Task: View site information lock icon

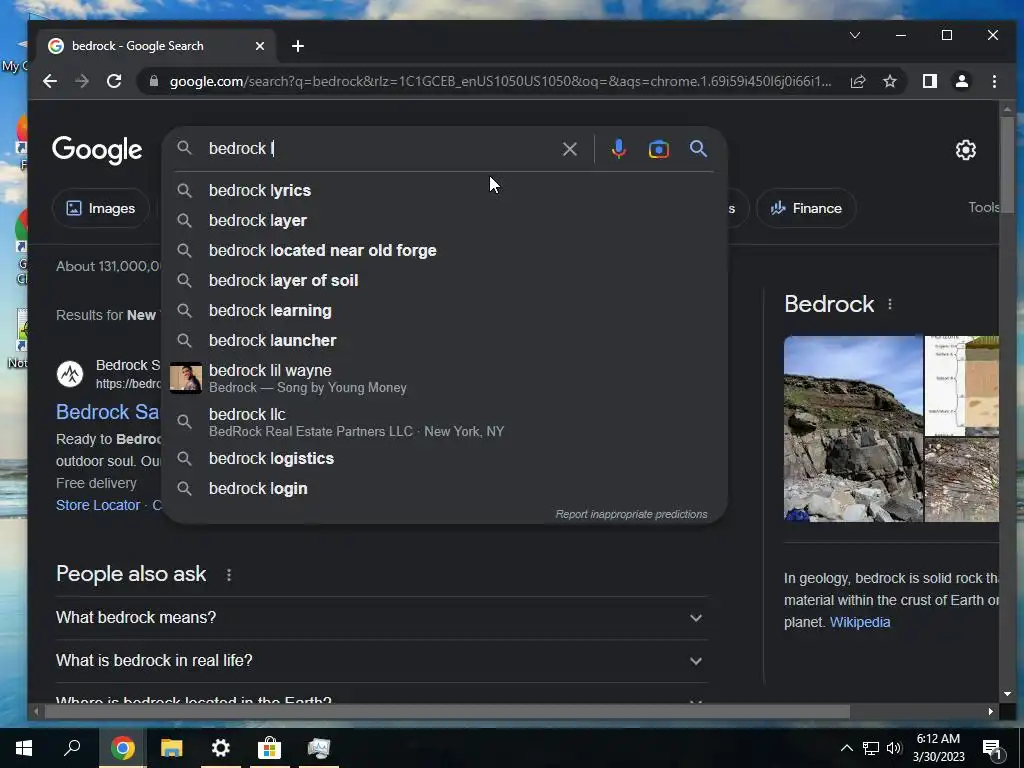Action: [154, 81]
